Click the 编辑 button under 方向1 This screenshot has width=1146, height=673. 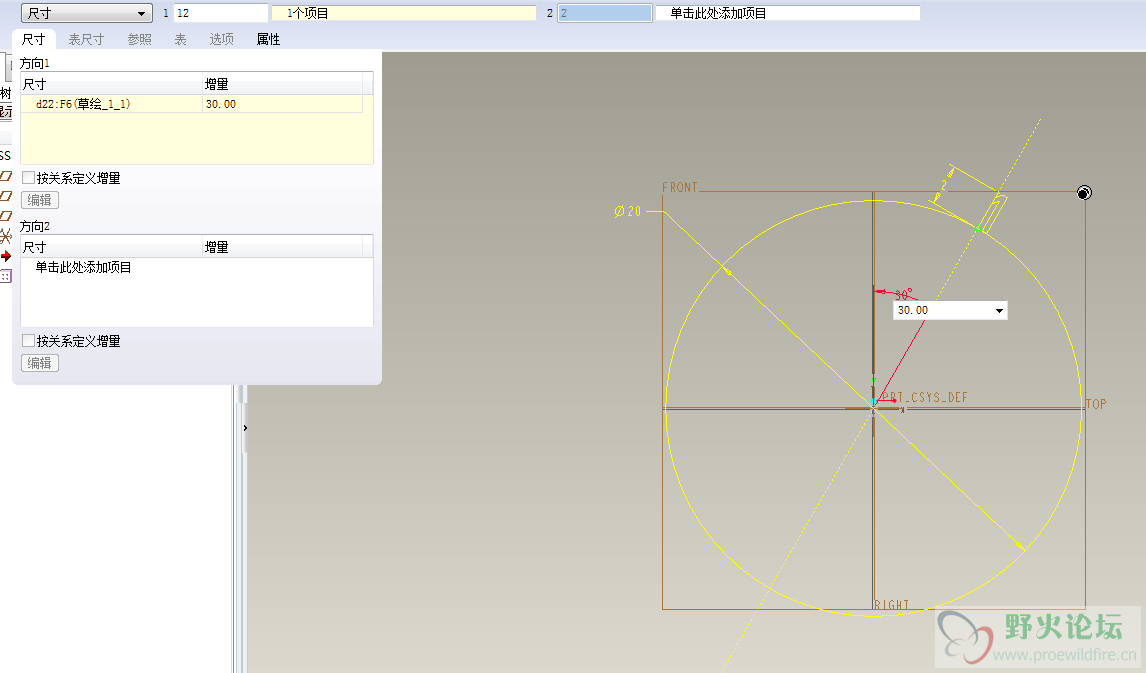coord(39,200)
